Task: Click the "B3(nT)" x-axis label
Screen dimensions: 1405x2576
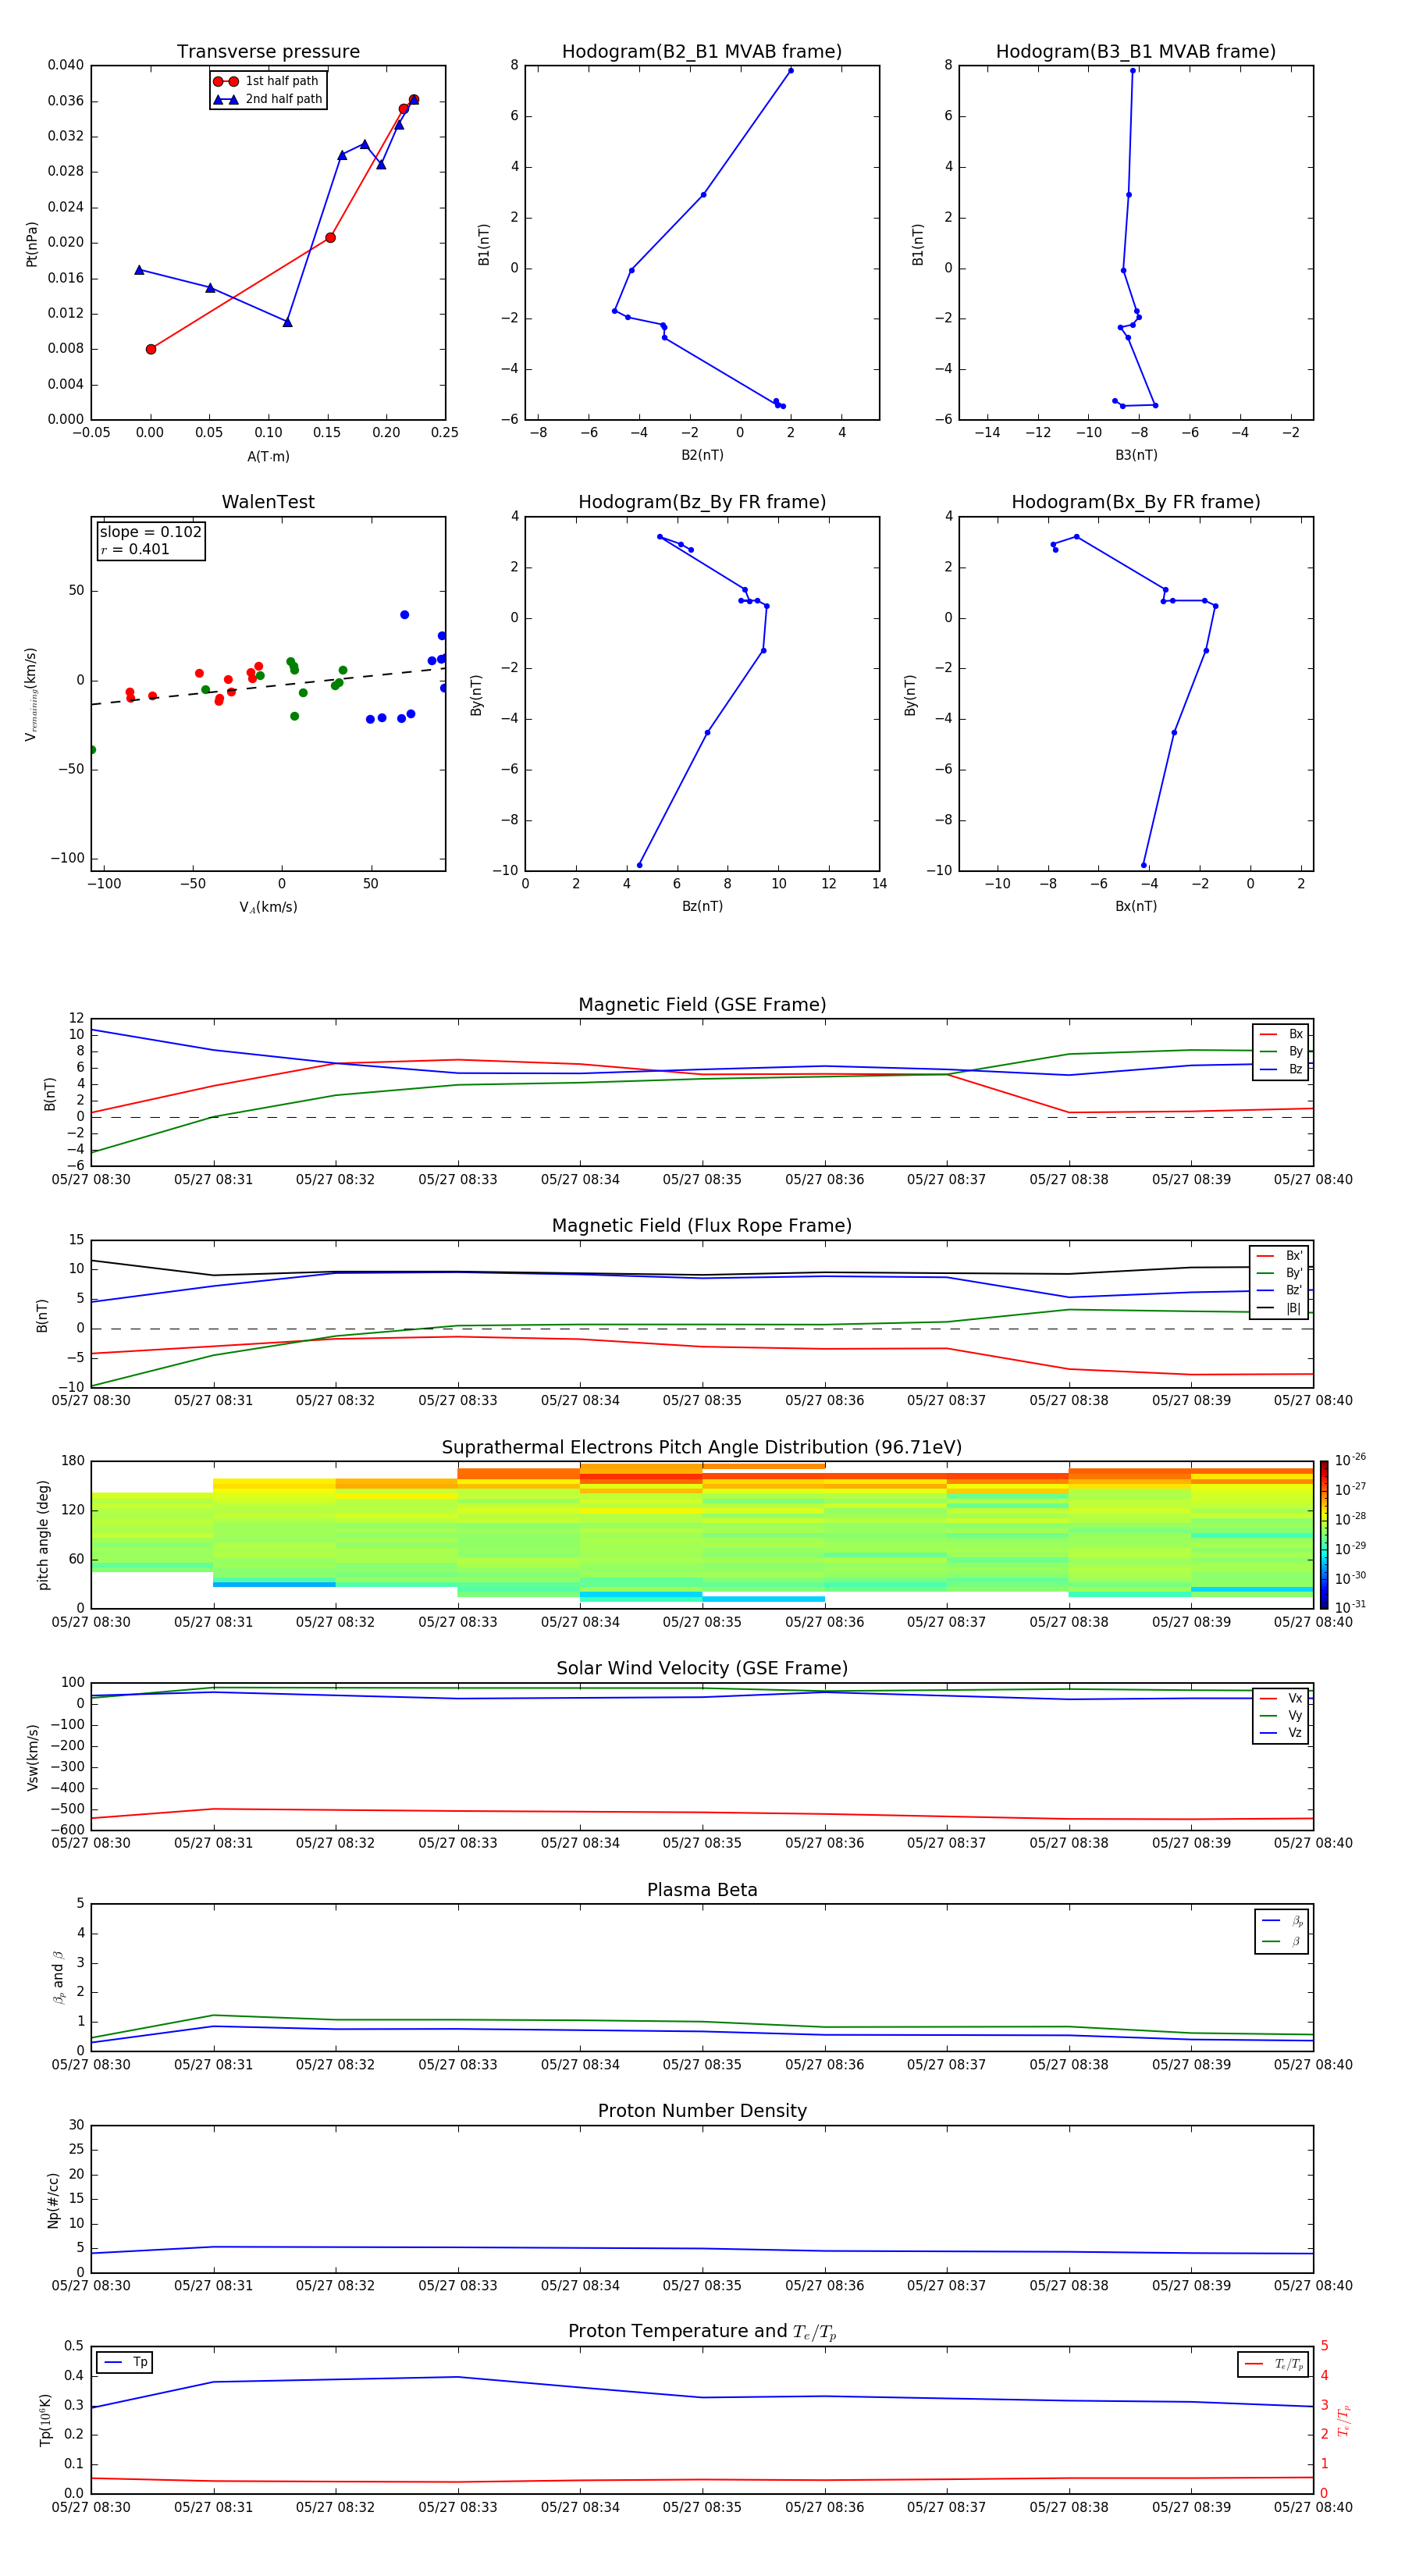Action: click(x=1136, y=455)
